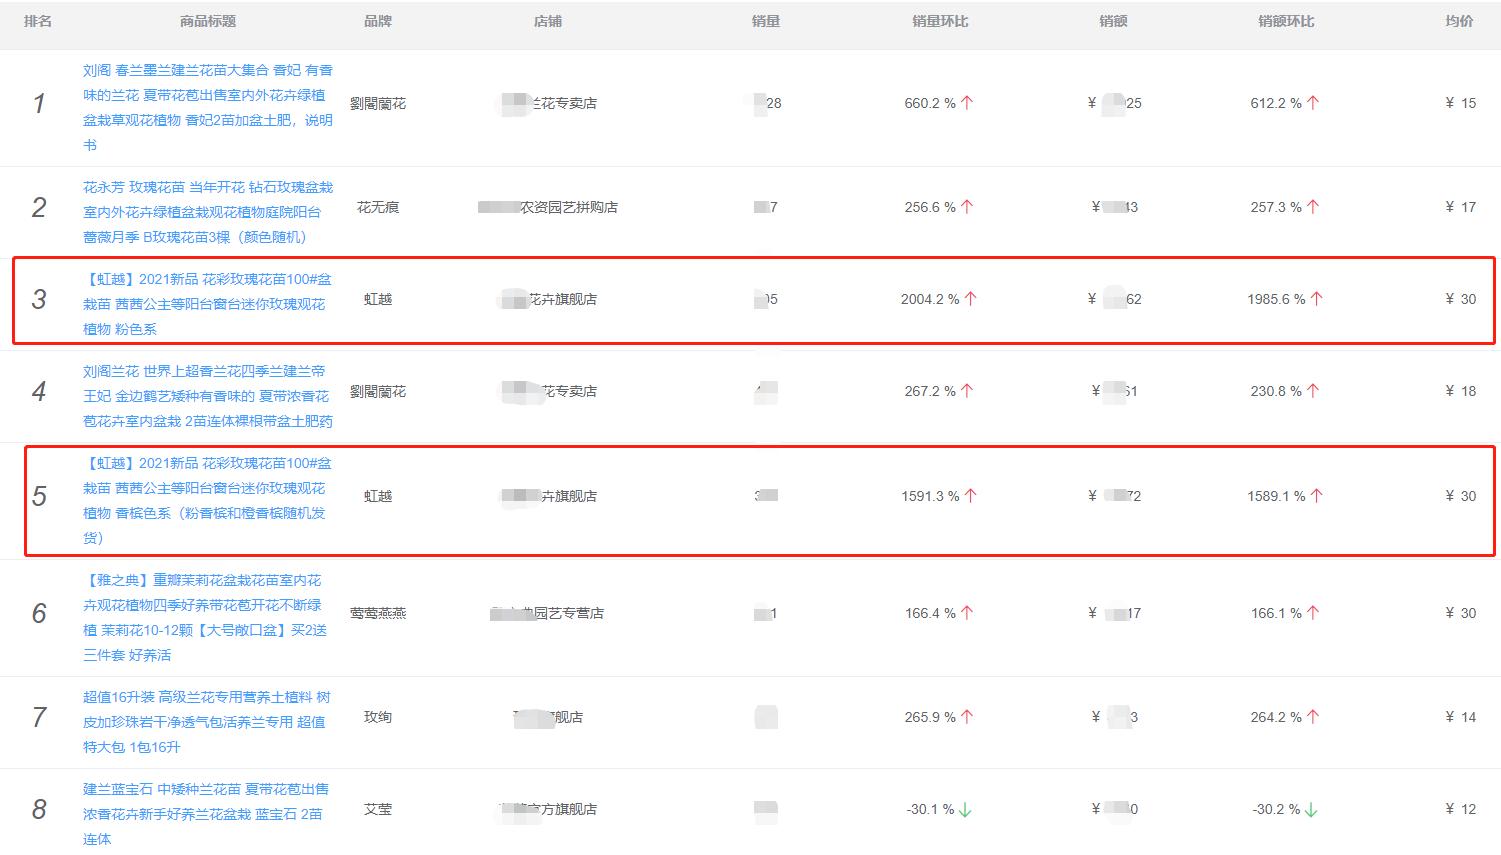This screenshot has height=855, width=1501.
Task: Click the up arrow next to 256.6 %
Action: coord(967,207)
